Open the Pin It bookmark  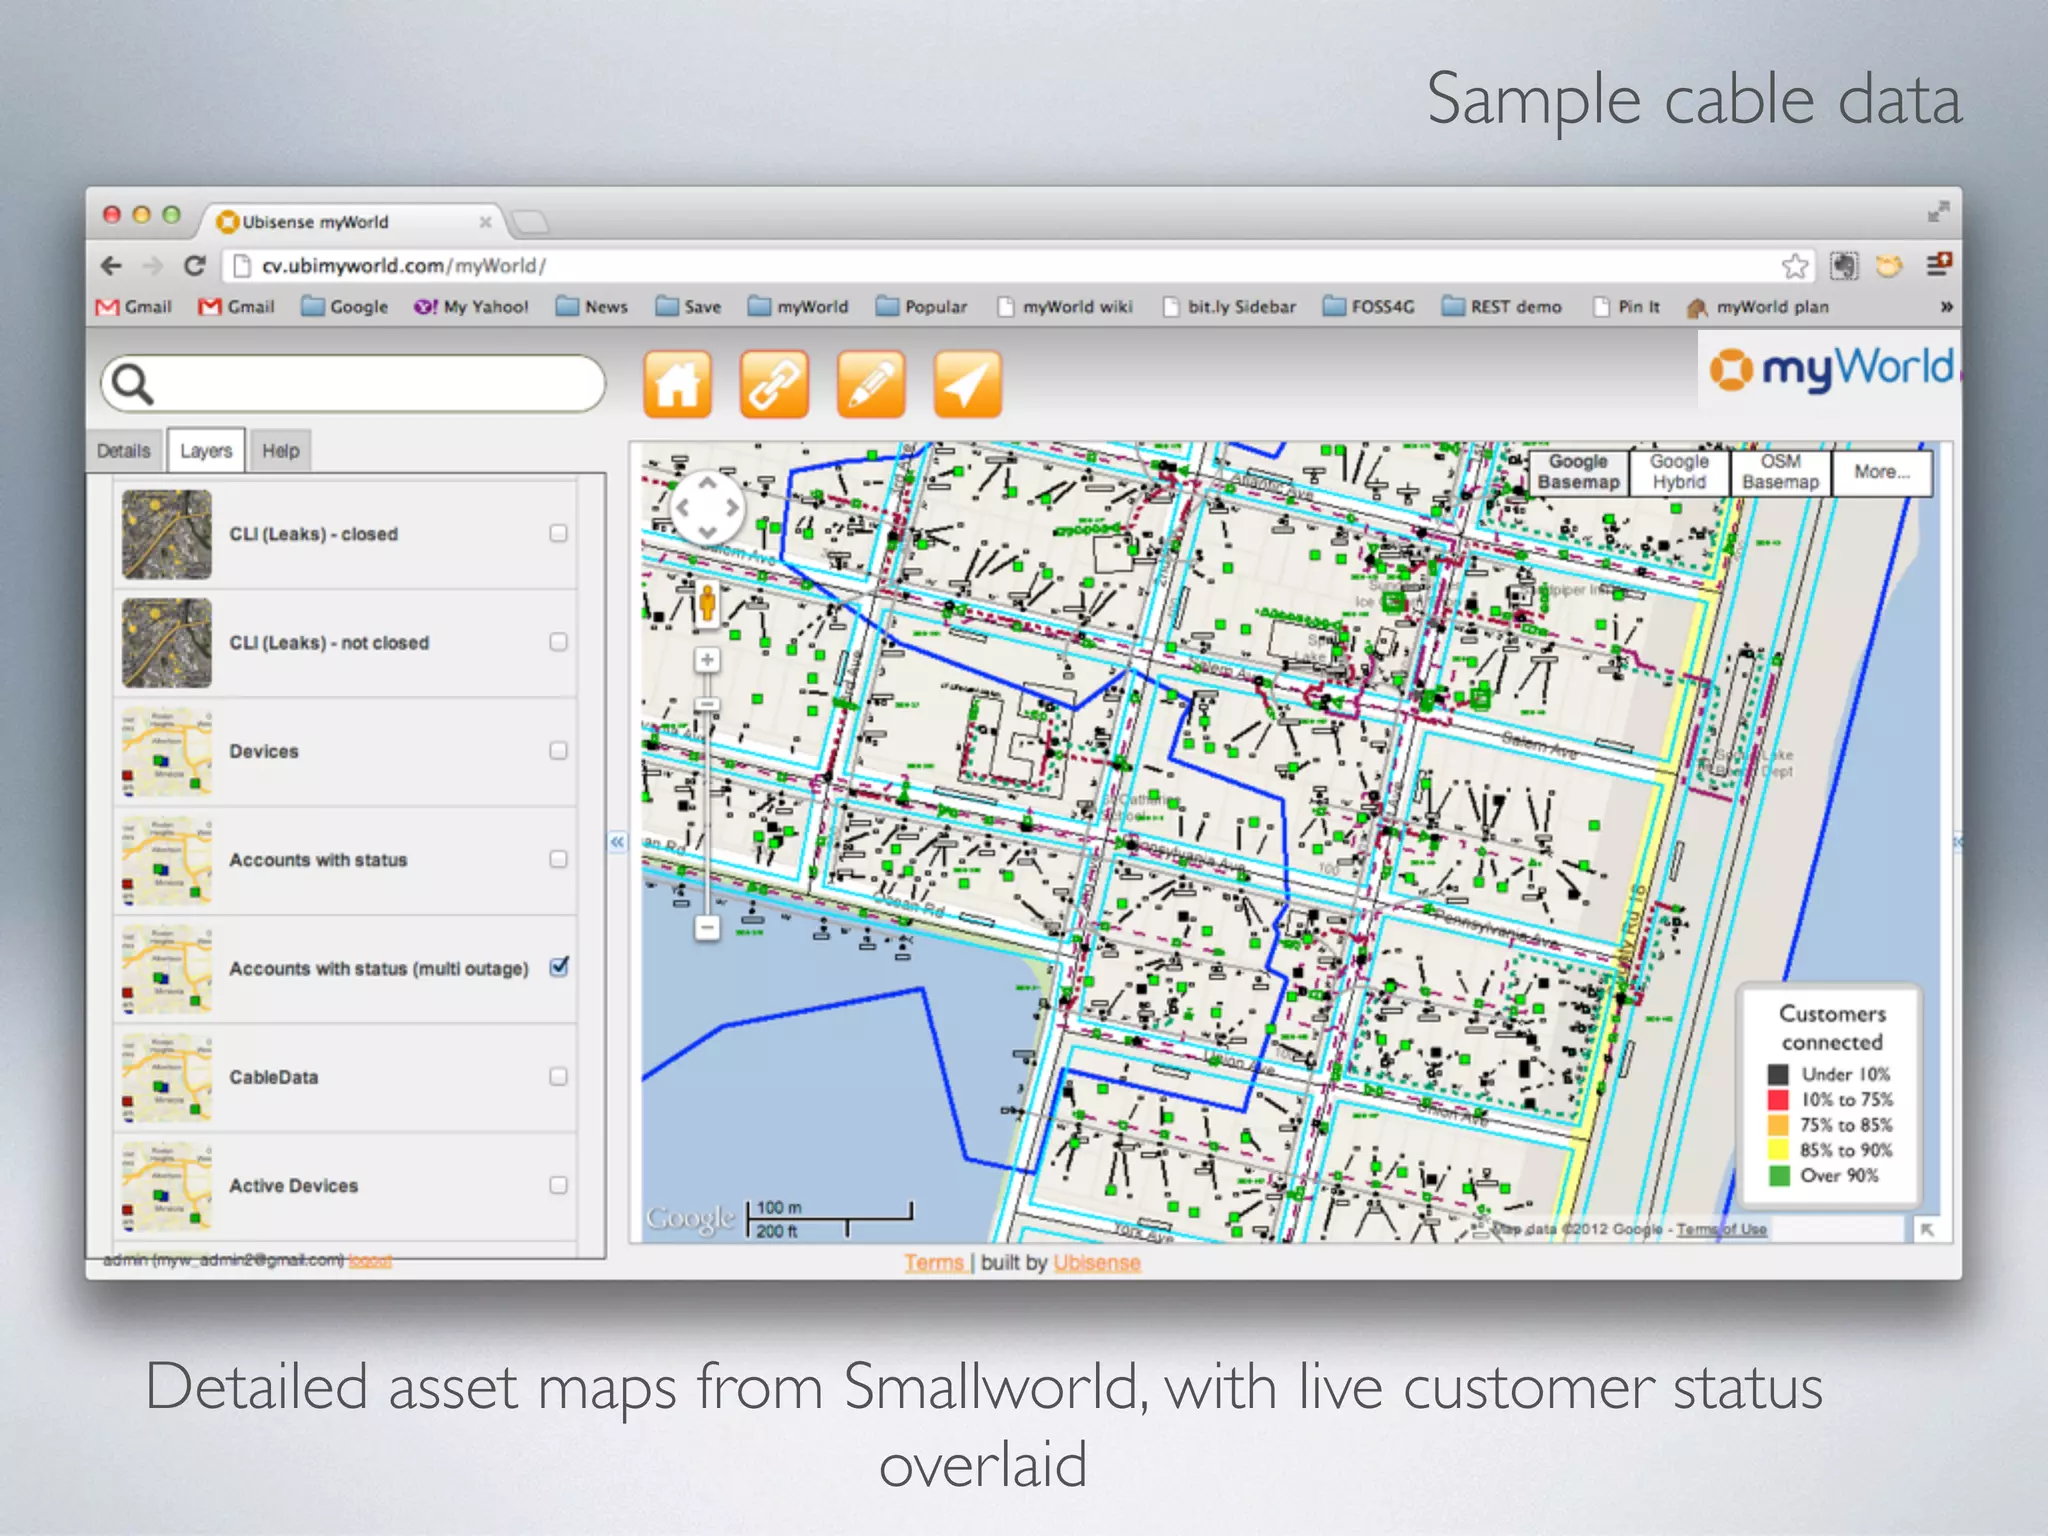coord(1627,307)
